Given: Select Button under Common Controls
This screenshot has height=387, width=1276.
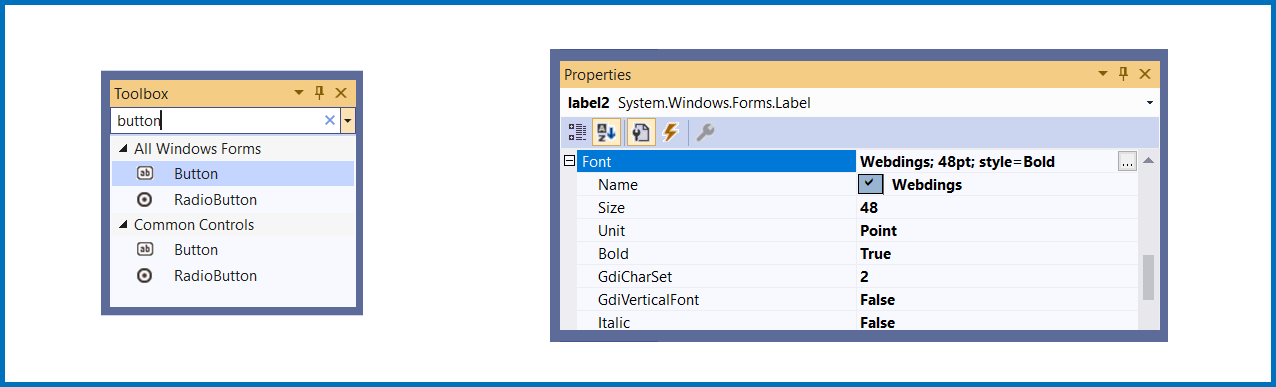Looking at the screenshot, I should point(232,250).
